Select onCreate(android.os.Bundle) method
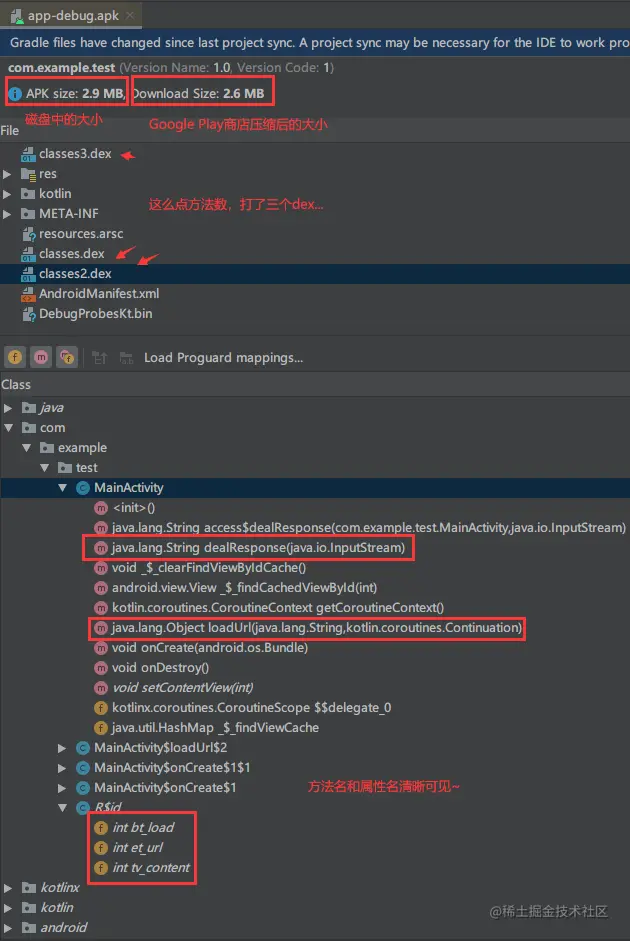Image resolution: width=630 pixels, height=941 pixels. pyautogui.click(x=209, y=648)
